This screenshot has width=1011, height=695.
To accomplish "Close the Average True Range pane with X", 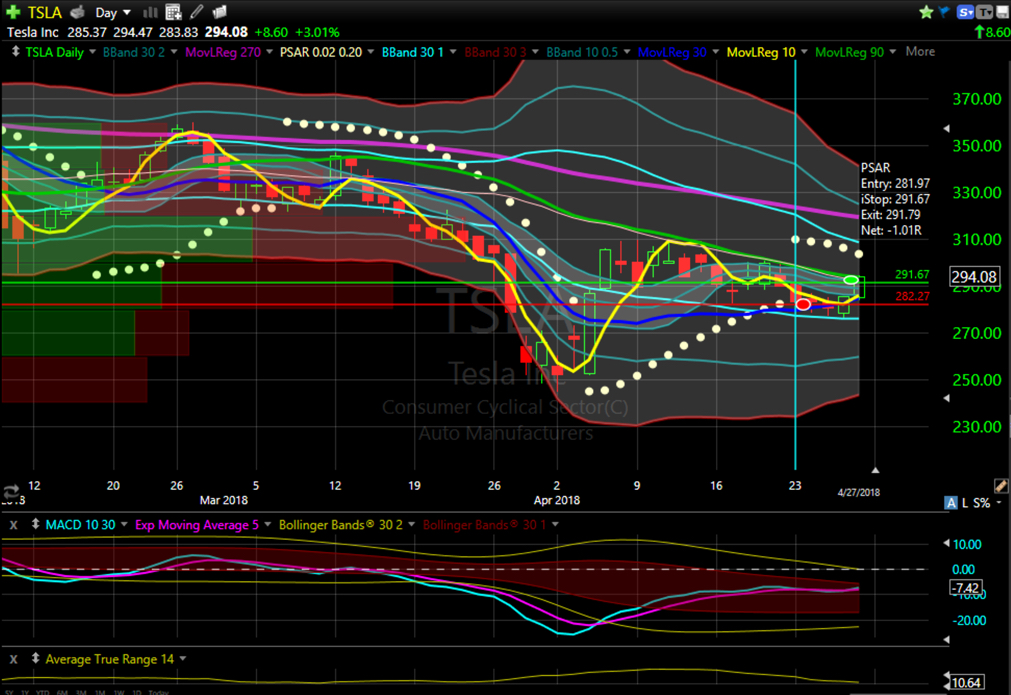I will (14, 659).
